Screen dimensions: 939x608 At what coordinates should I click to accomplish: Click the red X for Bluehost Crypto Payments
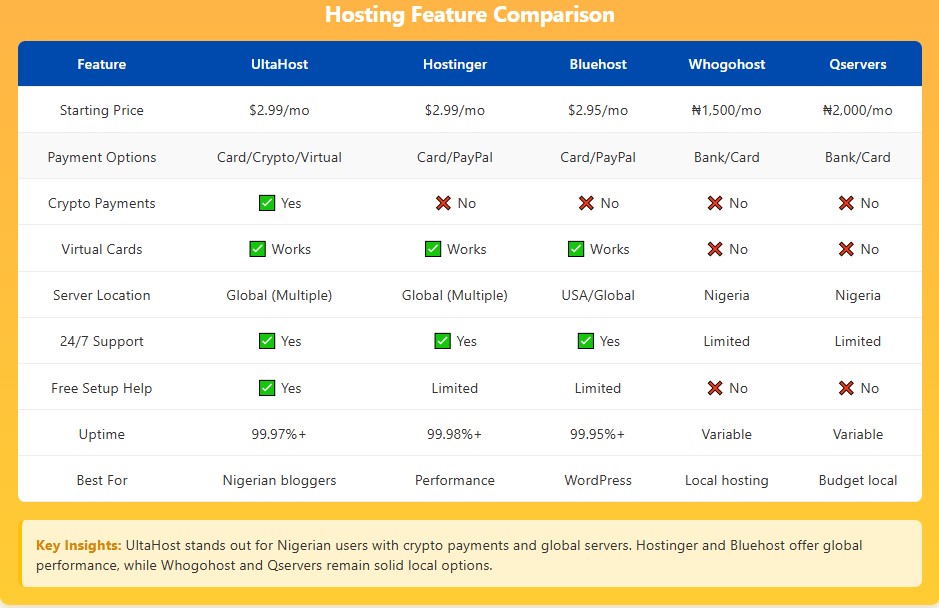[586, 203]
